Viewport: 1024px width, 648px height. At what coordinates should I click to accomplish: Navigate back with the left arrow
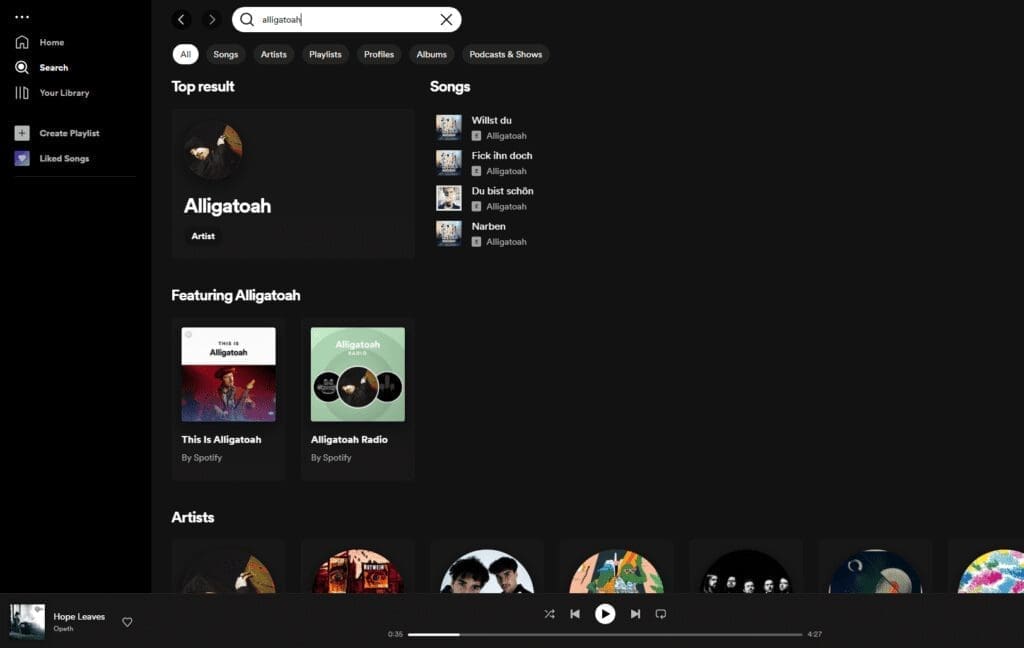click(182, 20)
